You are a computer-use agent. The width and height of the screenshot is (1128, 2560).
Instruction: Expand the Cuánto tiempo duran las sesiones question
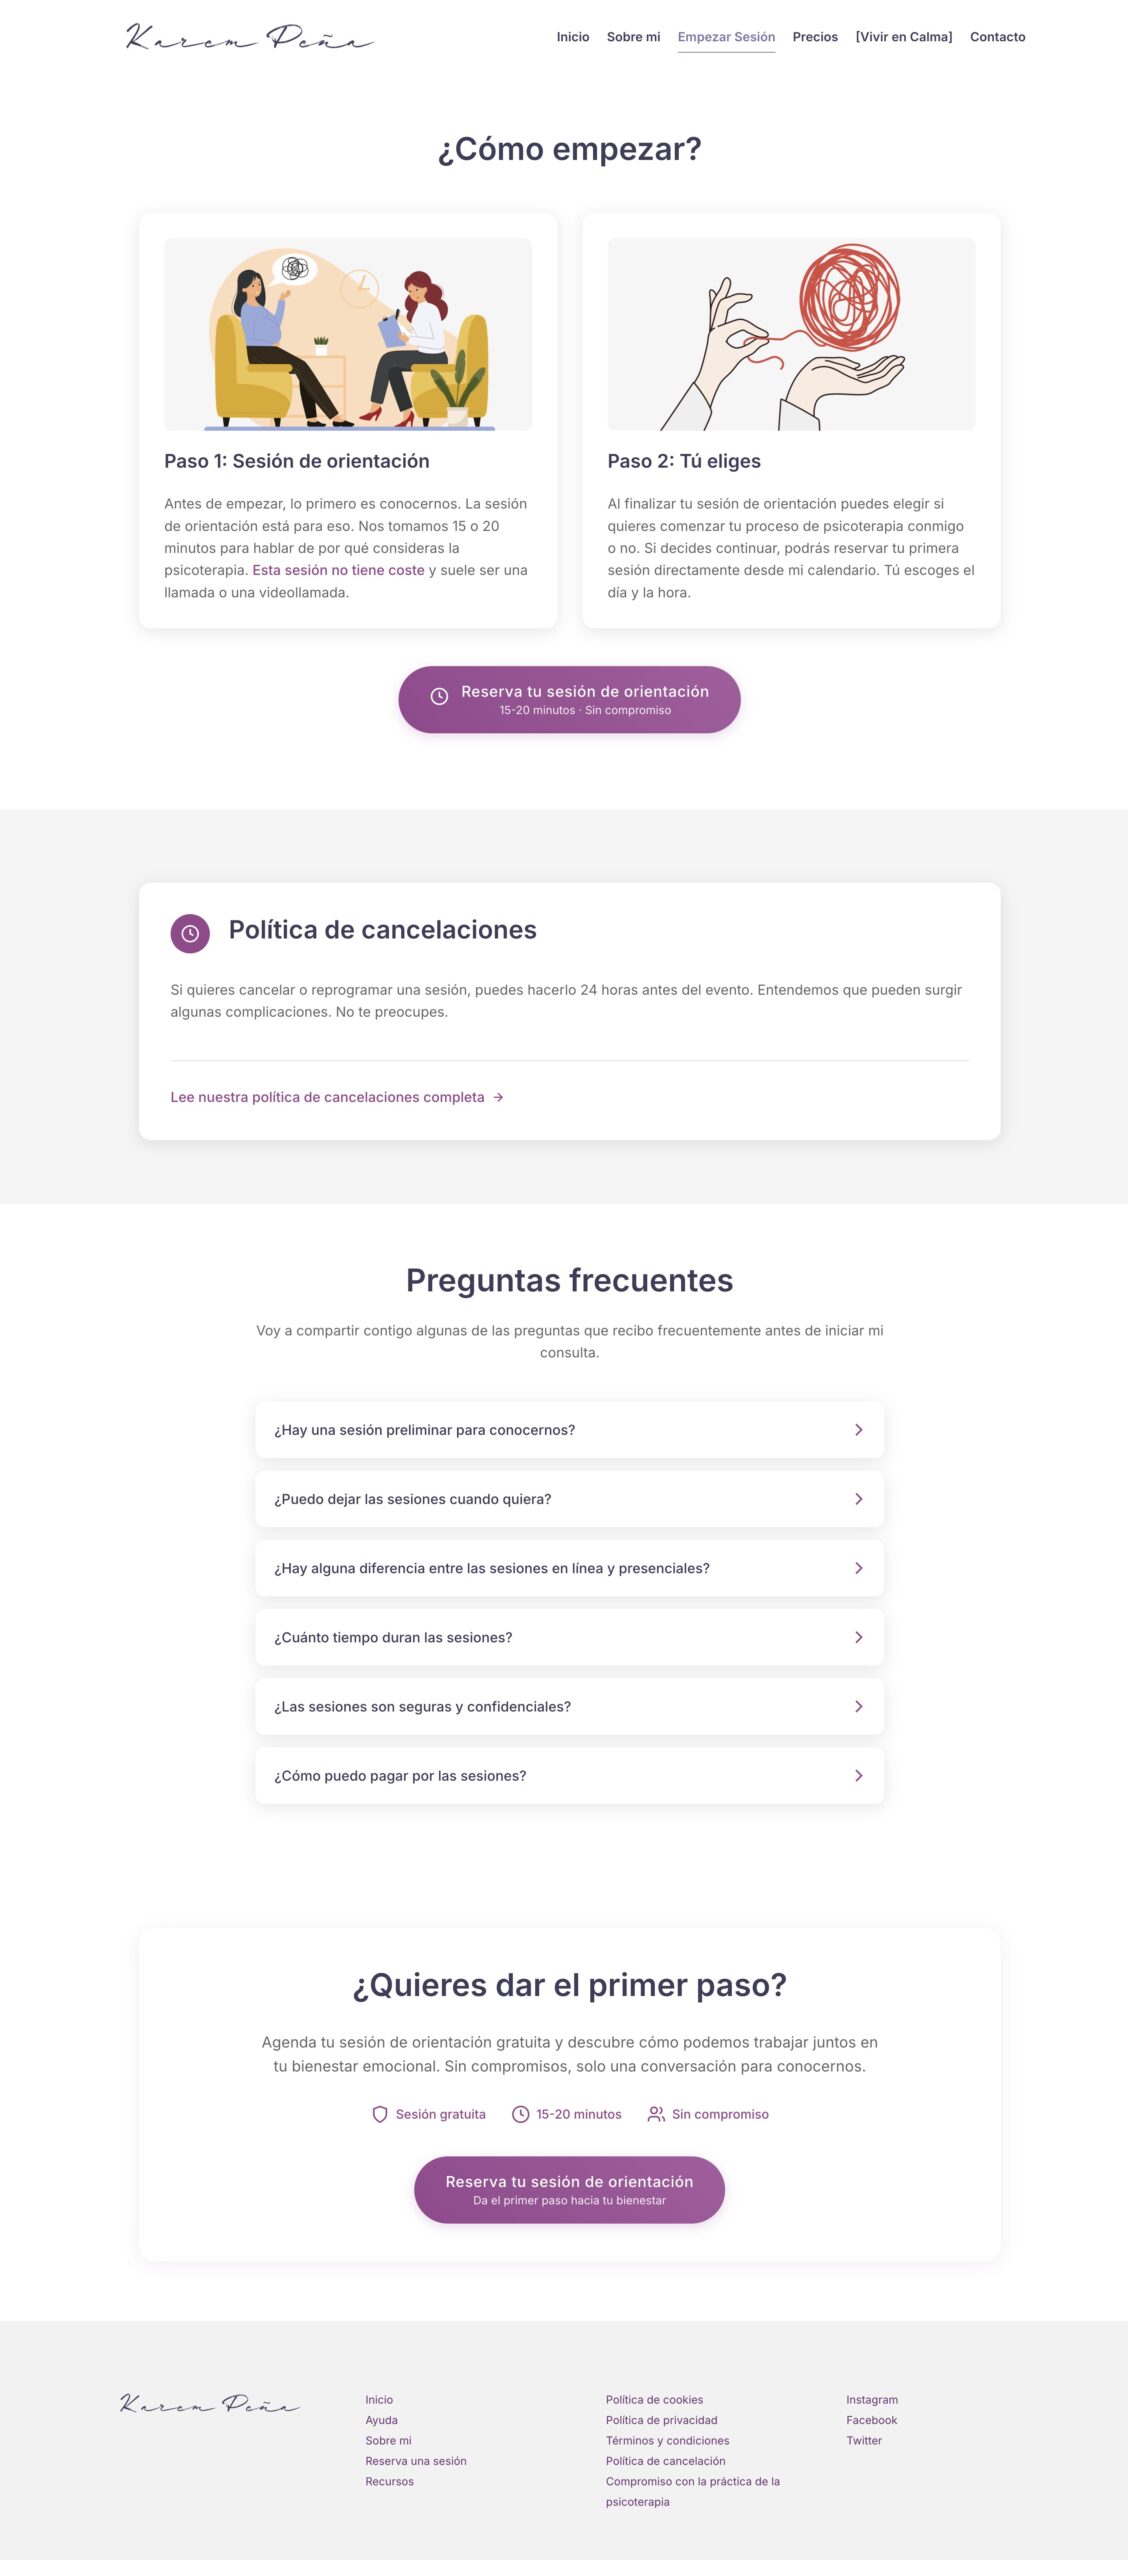(x=569, y=1637)
